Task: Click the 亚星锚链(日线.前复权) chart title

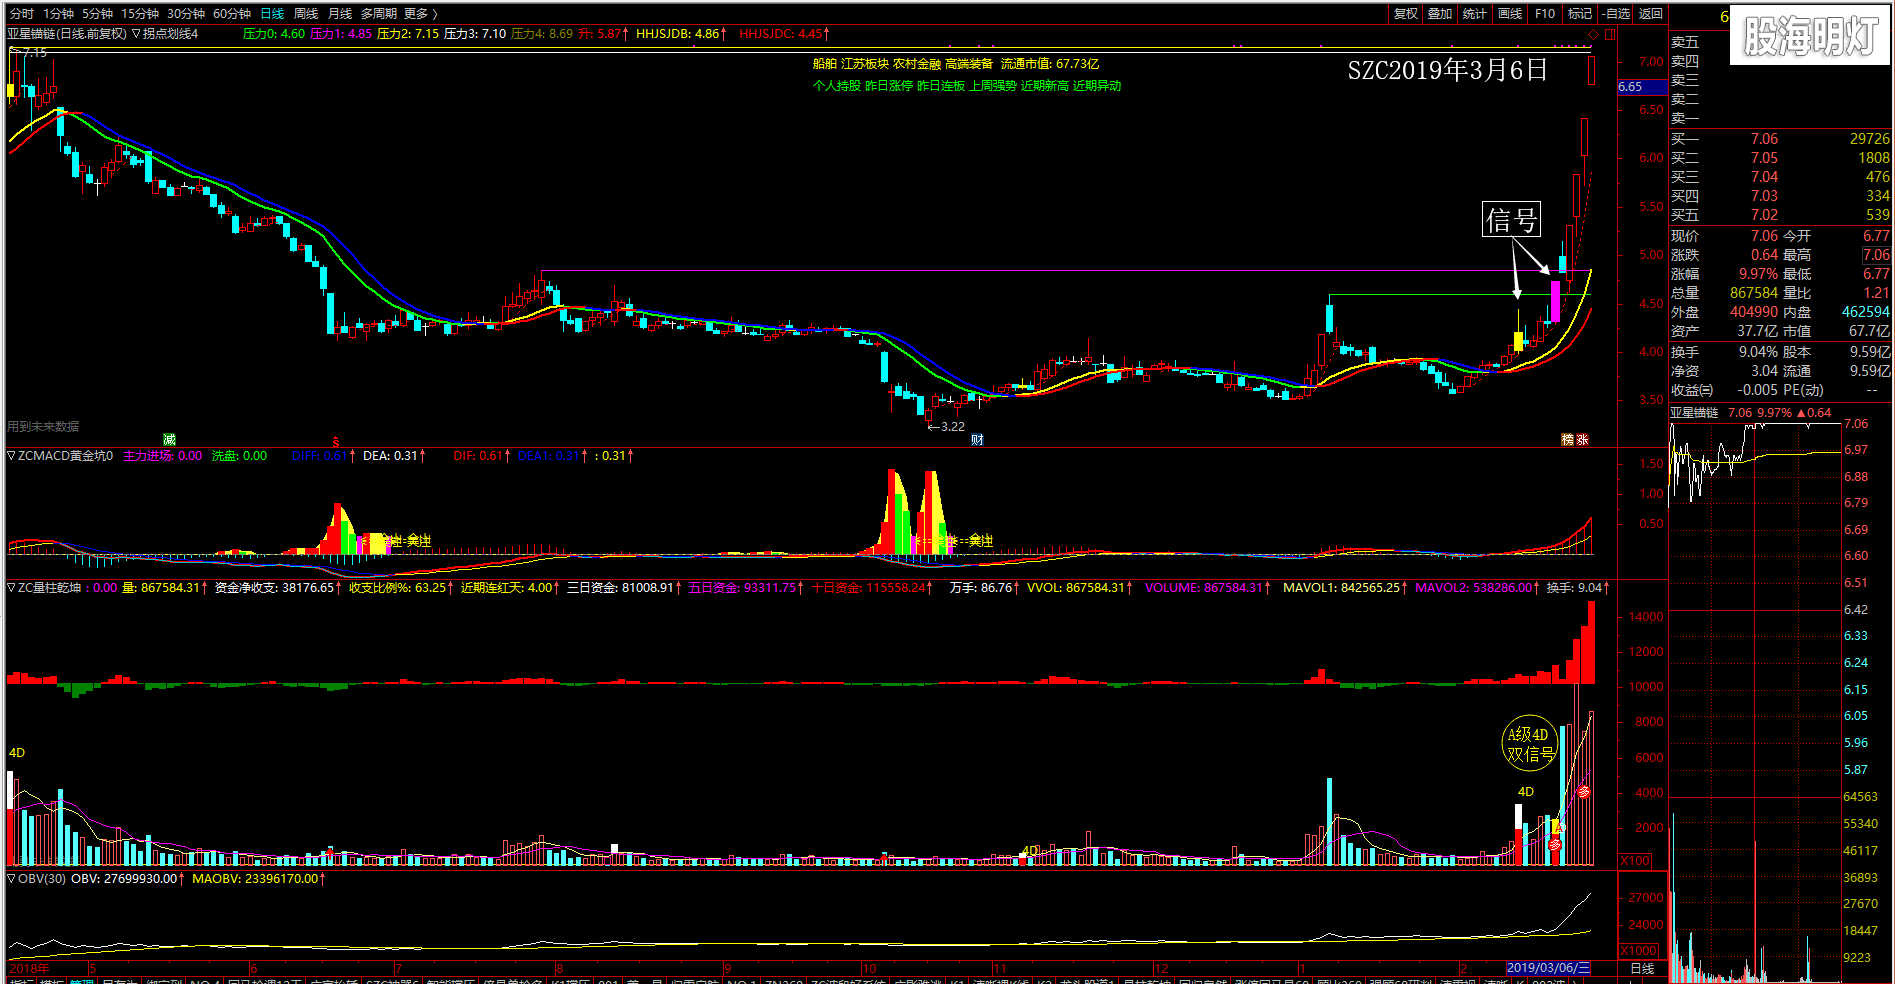Action: pyautogui.click(x=67, y=33)
